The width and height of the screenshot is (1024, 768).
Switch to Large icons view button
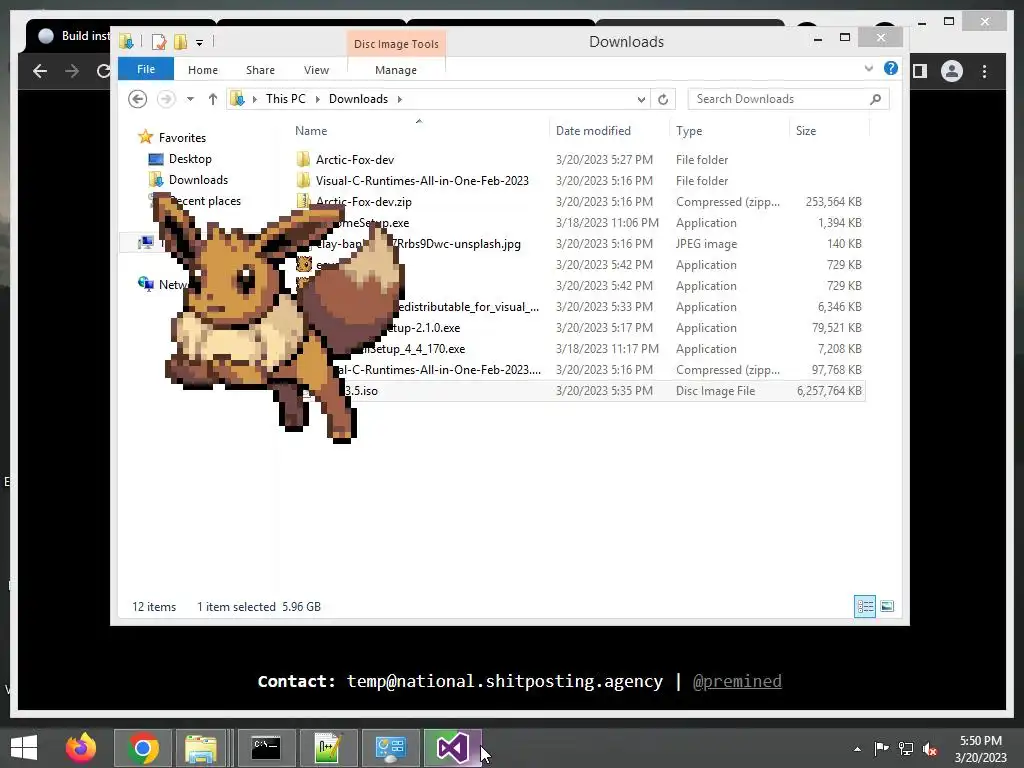pyautogui.click(x=887, y=607)
